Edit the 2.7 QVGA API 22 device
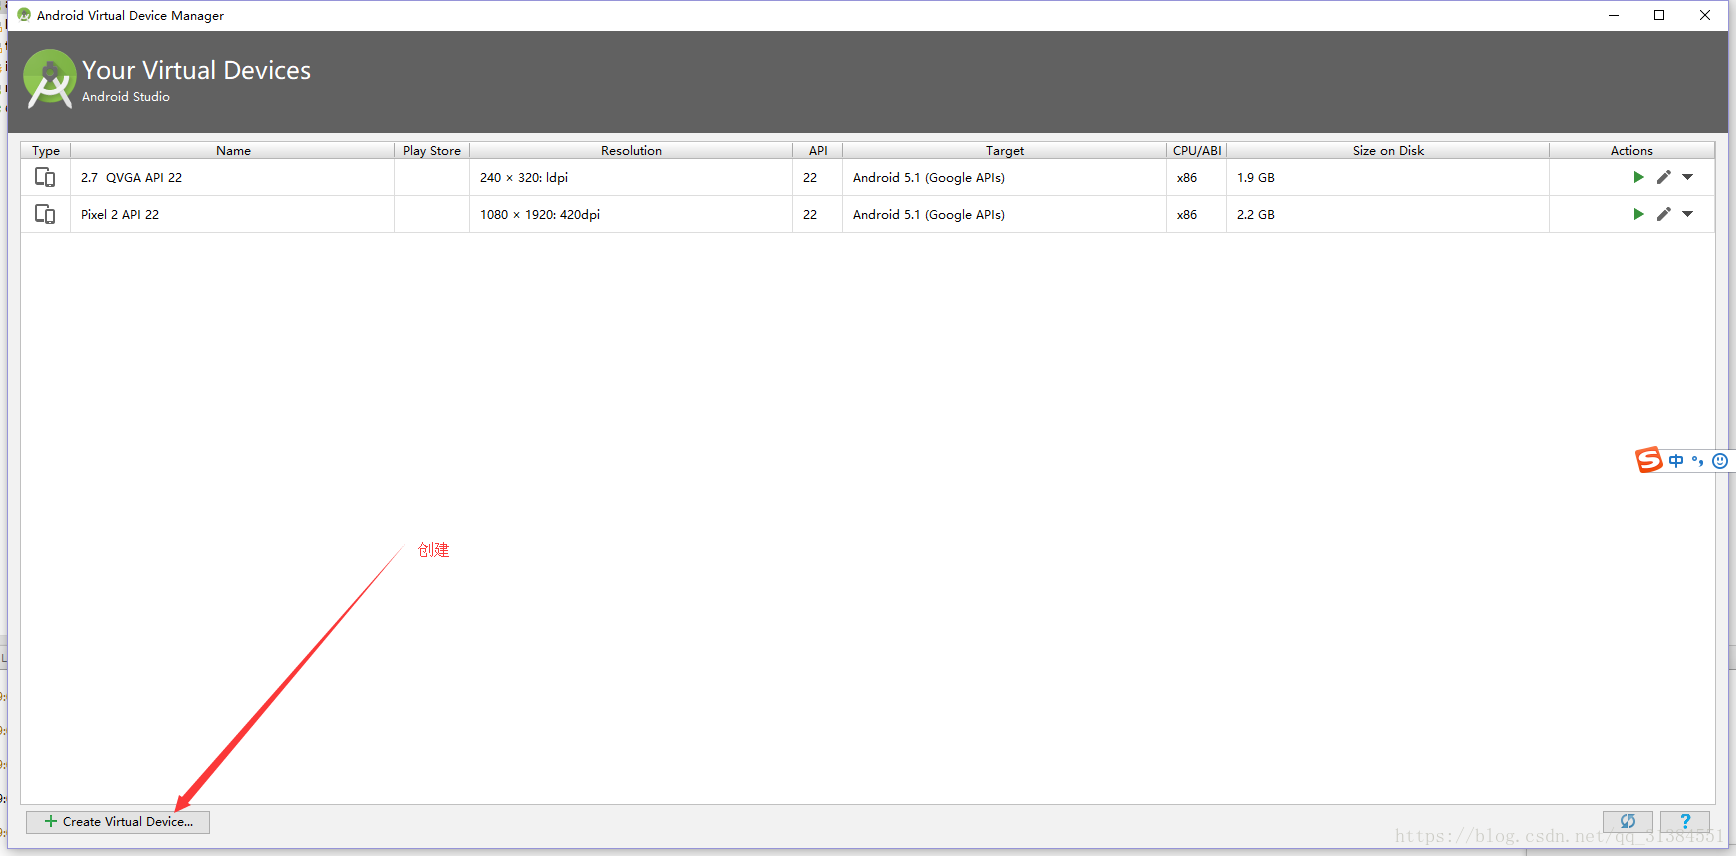Image resolution: width=1736 pixels, height=856 pixels. pos(1663,177)
